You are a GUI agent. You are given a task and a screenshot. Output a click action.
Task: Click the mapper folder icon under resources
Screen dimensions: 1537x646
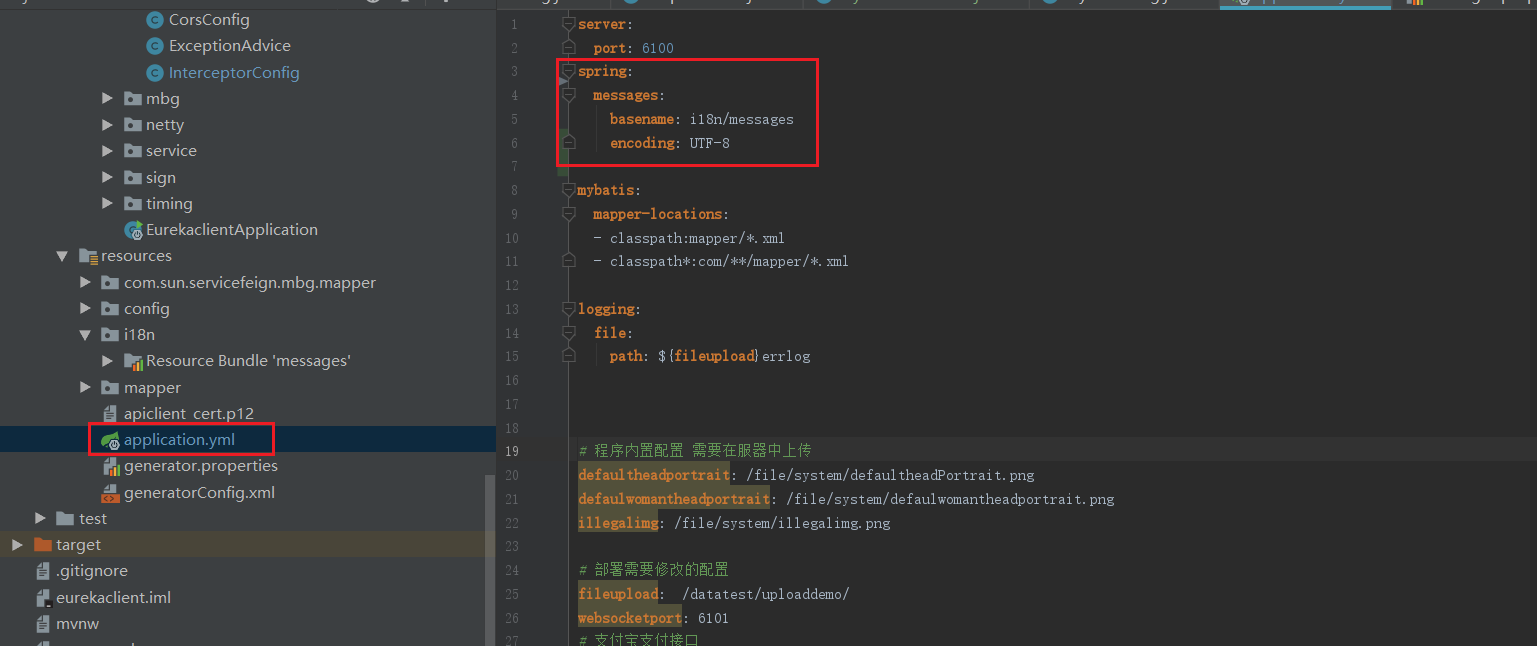(110, 388)
